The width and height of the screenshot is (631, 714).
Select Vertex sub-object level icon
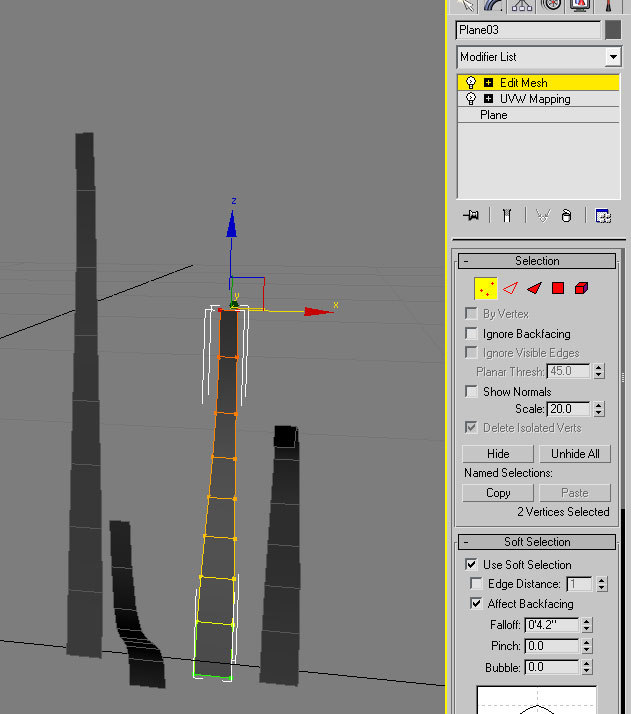click(486, 288)
